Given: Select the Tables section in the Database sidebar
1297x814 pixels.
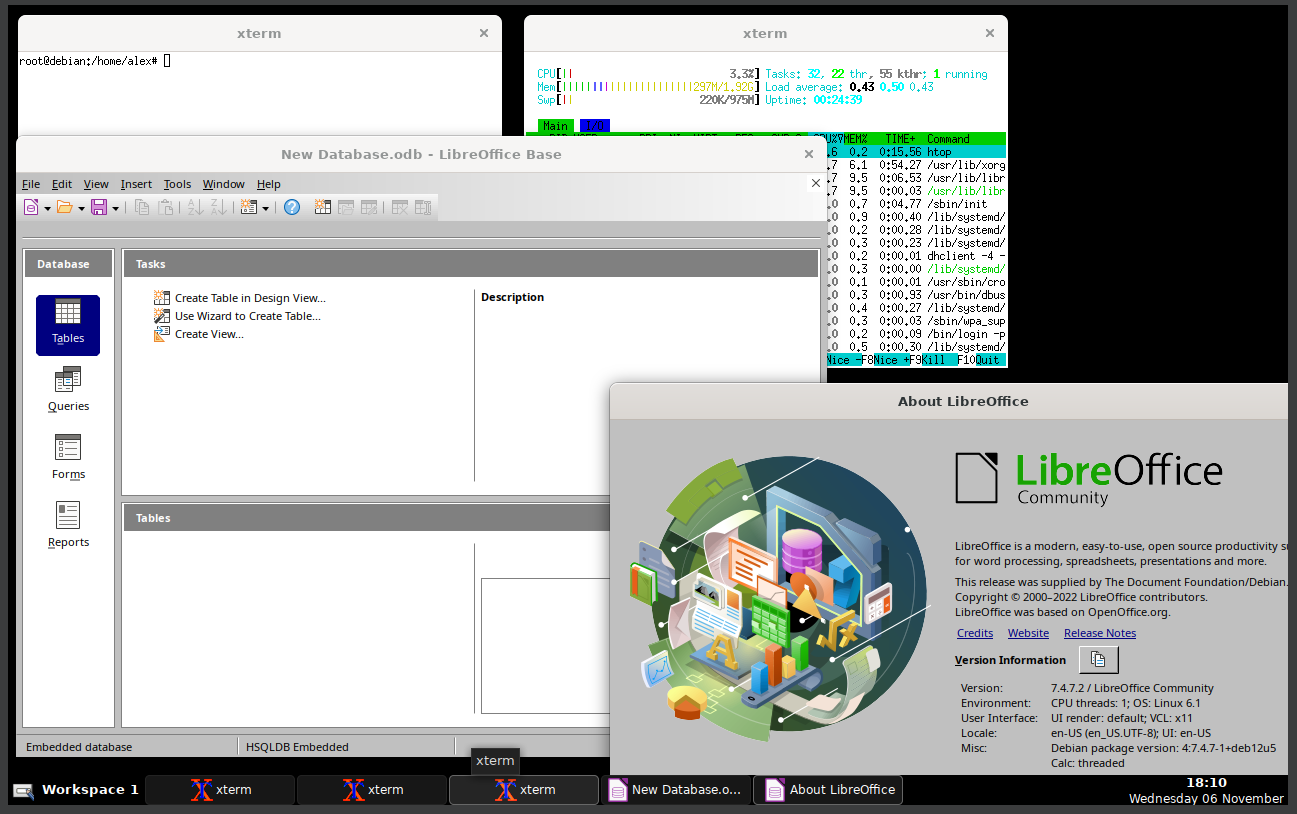Looking at the screenshot, I should tap(67, 325).
